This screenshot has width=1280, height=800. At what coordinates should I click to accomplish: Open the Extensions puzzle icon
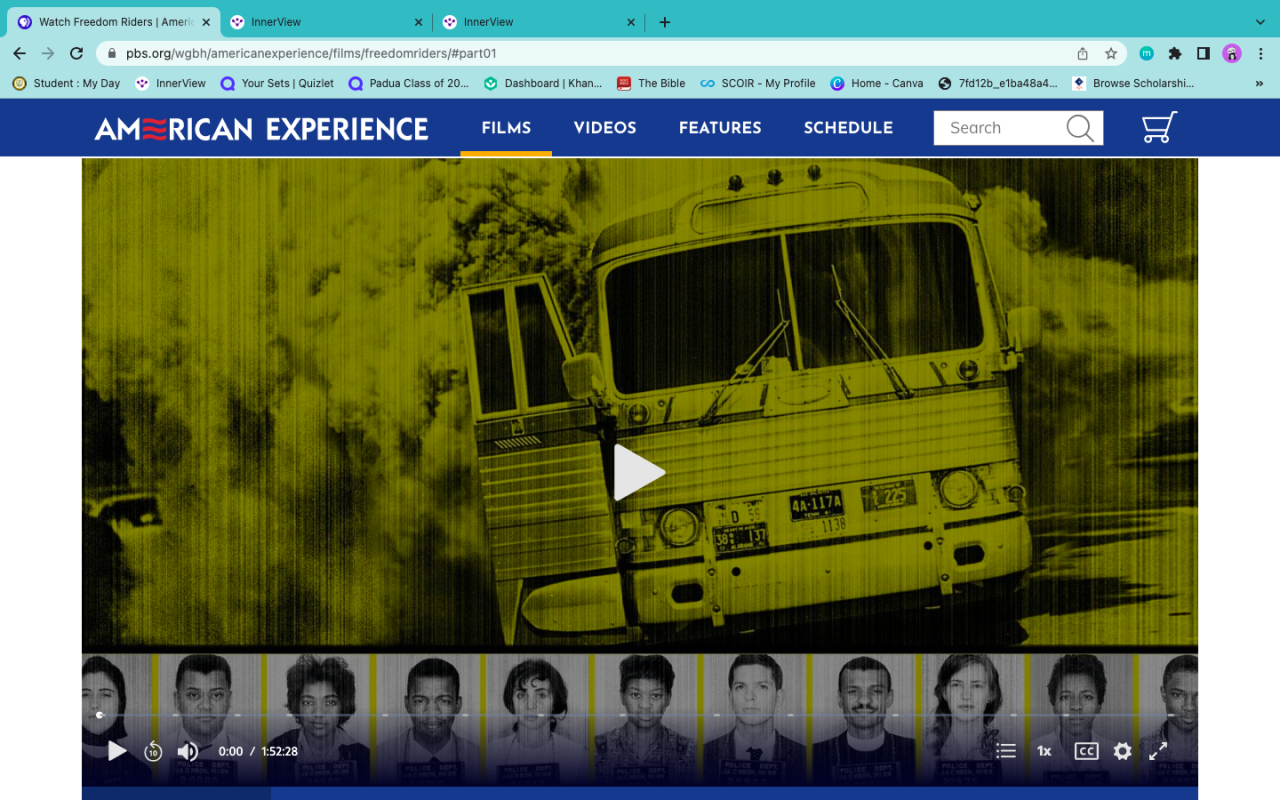[1175, 53]
